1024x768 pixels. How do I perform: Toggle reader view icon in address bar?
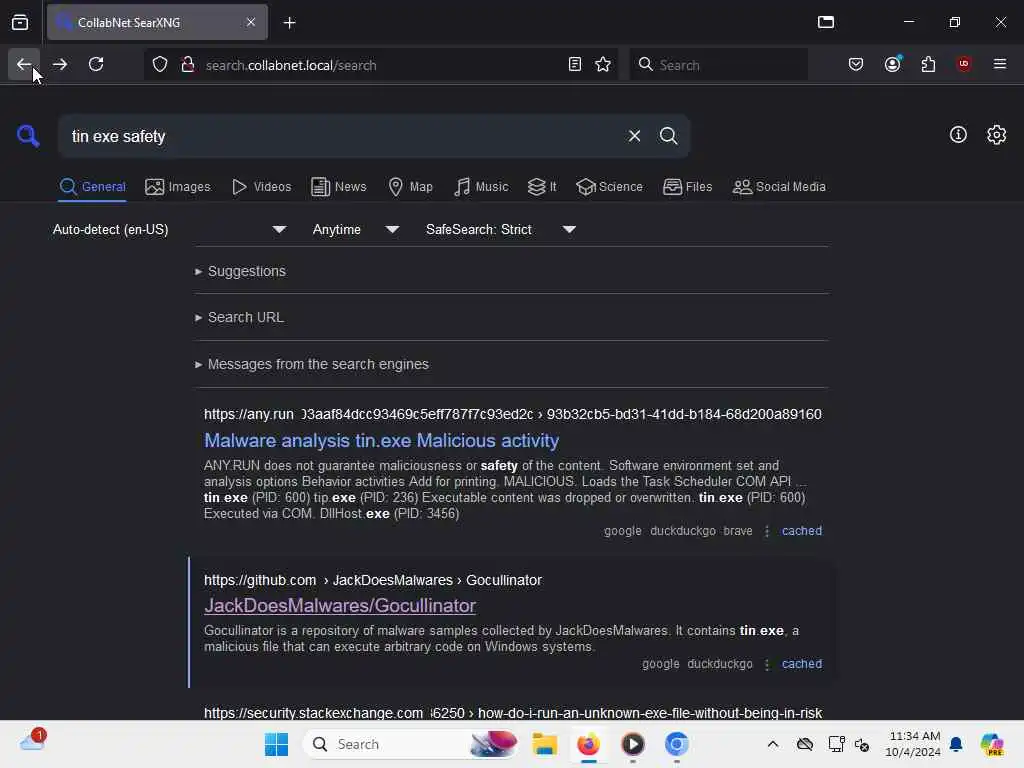point(575,65)
